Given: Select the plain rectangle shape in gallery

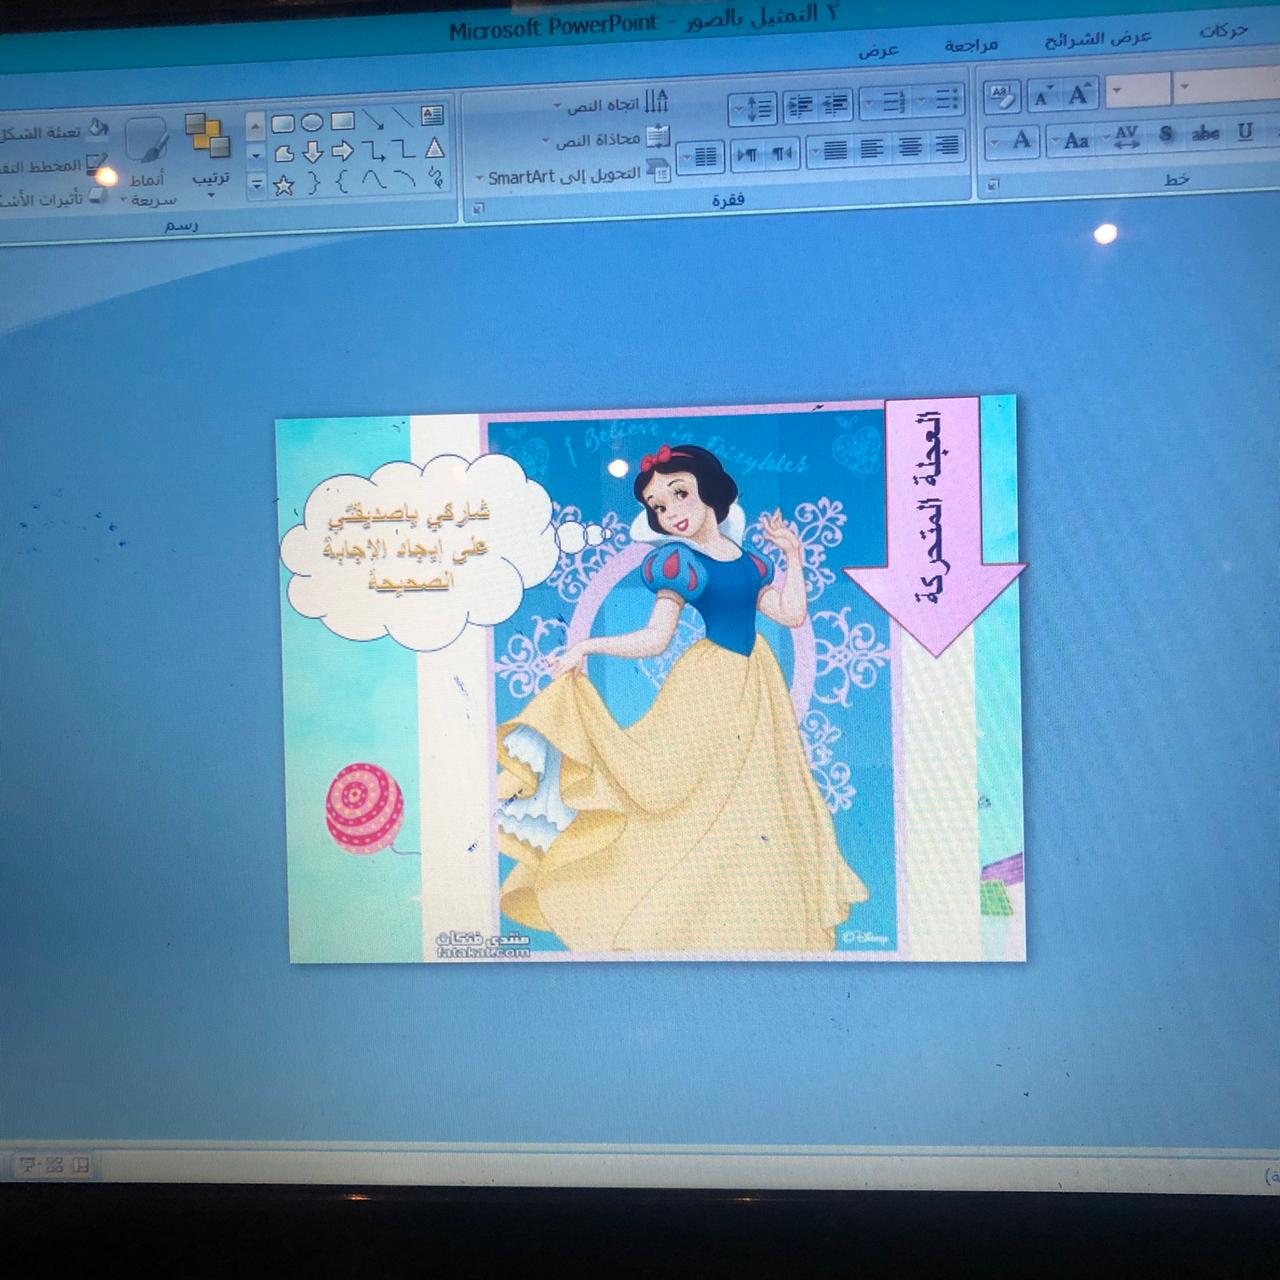Looking at the screenshot, I should point(342,121).
